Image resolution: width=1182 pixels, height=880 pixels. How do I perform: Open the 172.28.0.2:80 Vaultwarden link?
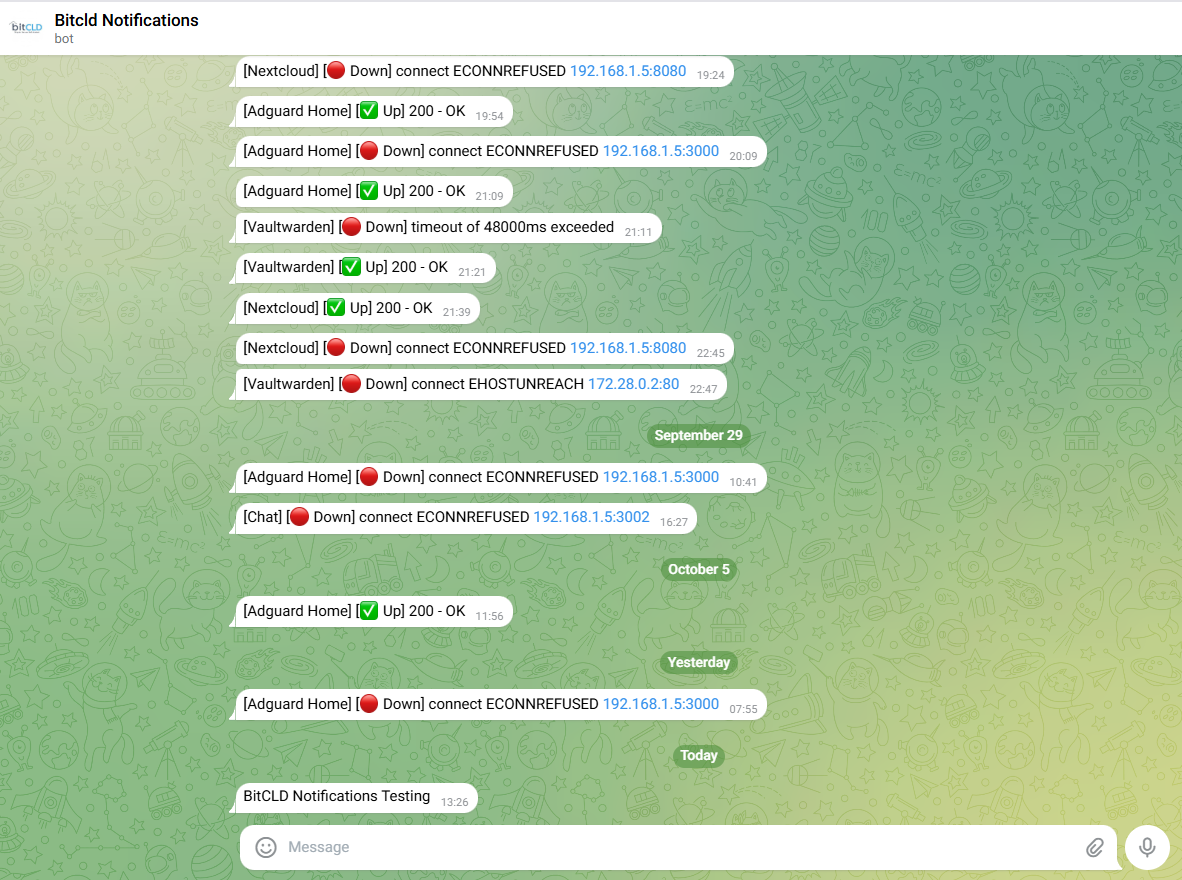click(633, 384)
